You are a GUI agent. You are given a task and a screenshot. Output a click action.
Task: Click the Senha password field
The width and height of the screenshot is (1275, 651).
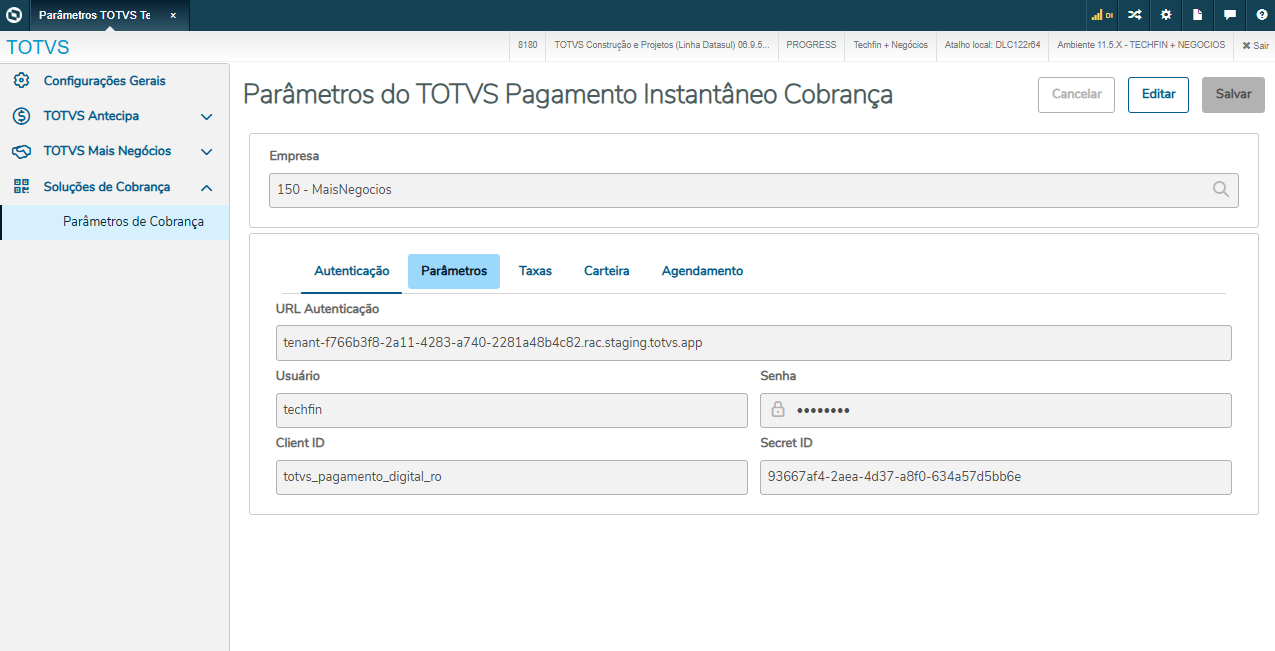click(x=995, y=410)
